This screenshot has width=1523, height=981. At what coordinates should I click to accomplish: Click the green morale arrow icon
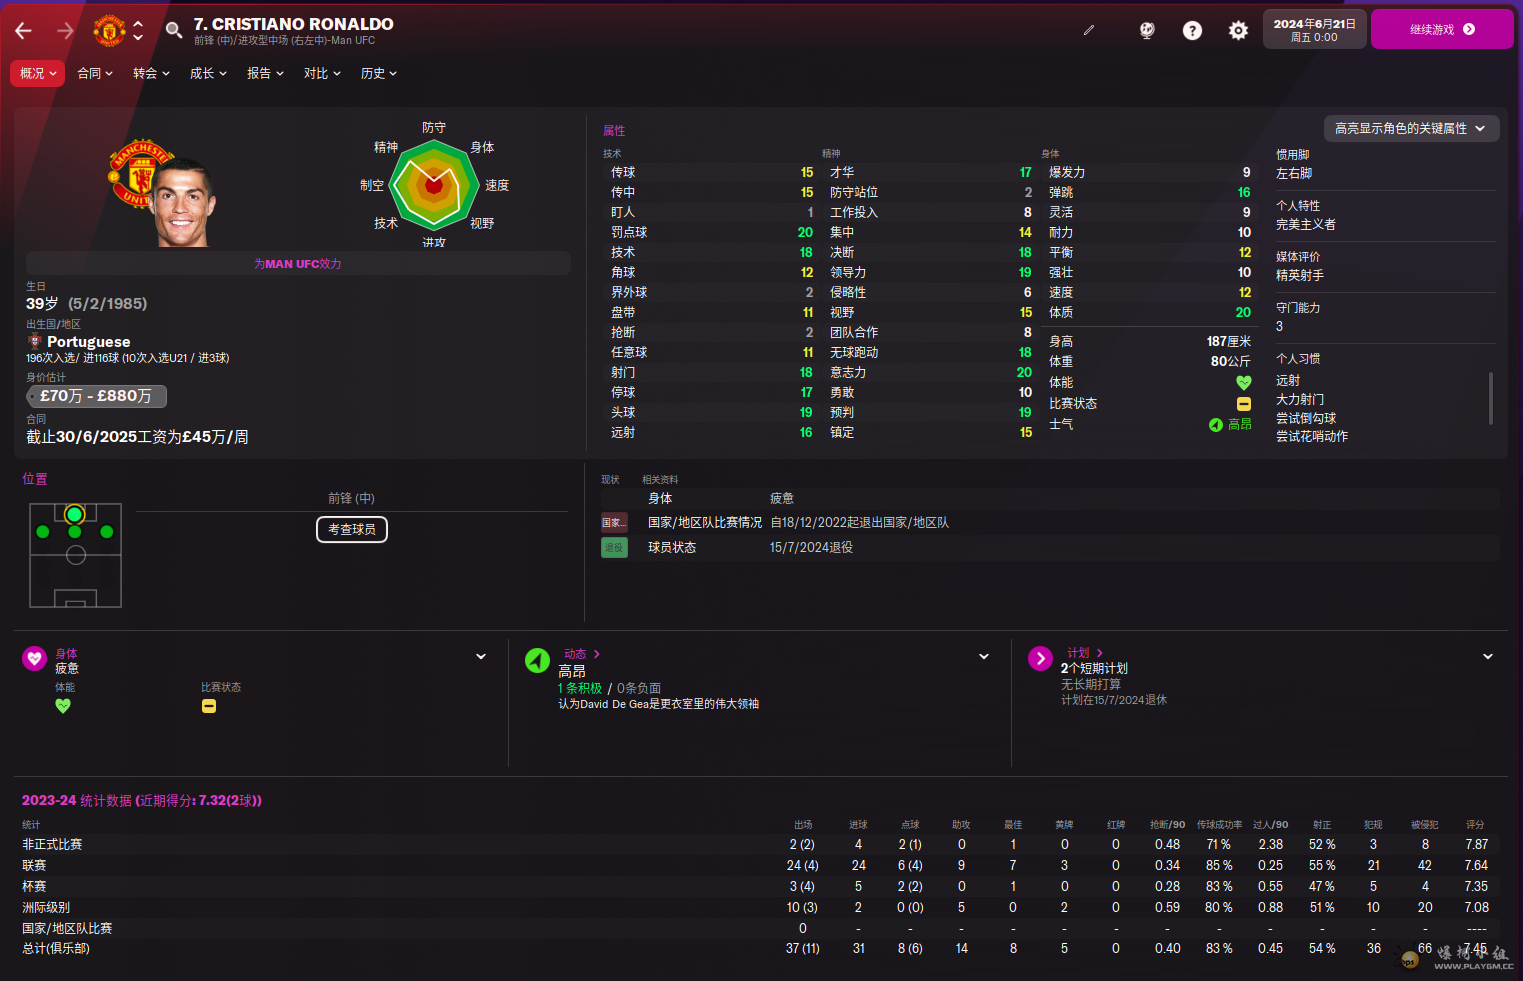point(537,660)
